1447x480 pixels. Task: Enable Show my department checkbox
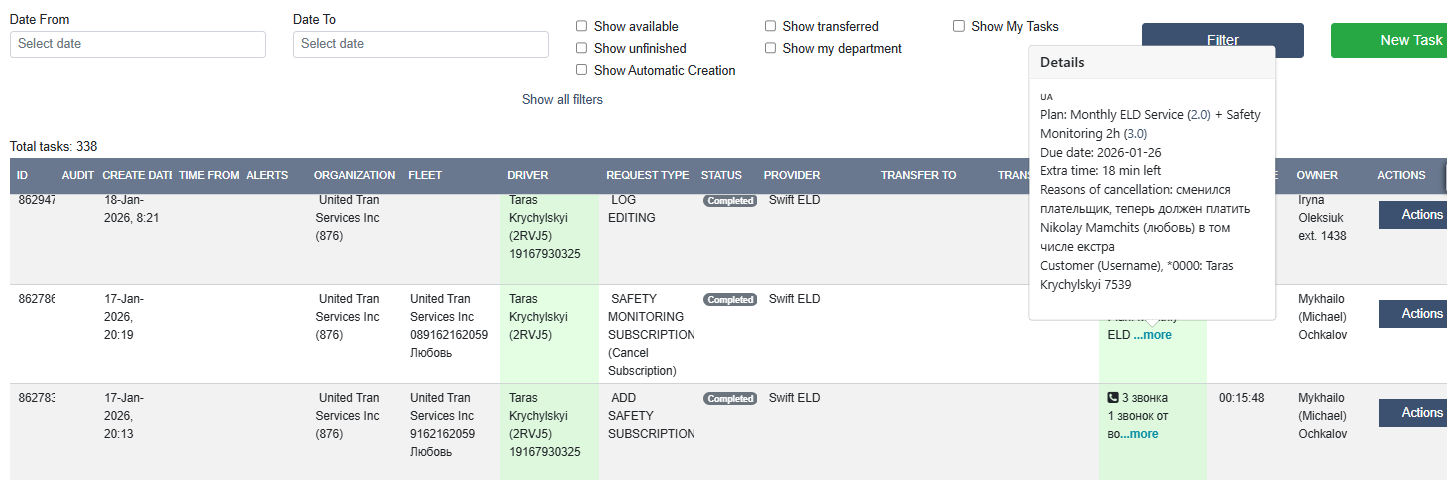tap(771, 49)
